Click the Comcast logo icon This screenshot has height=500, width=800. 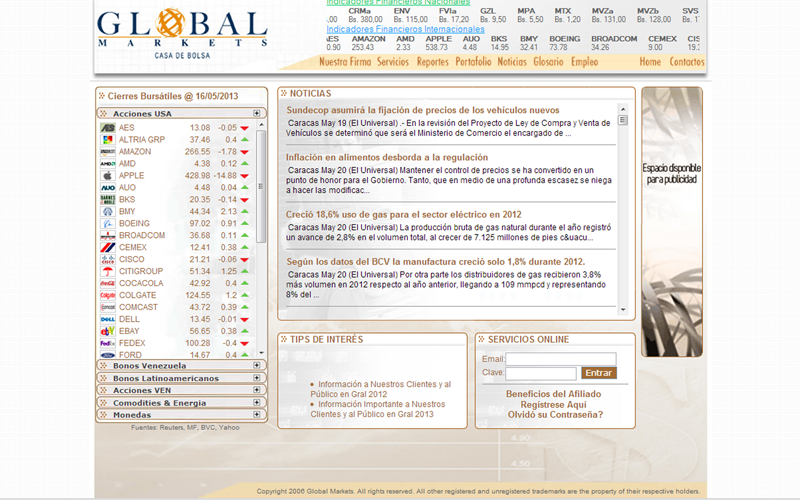pyautogui.click(x=108, y=307)
